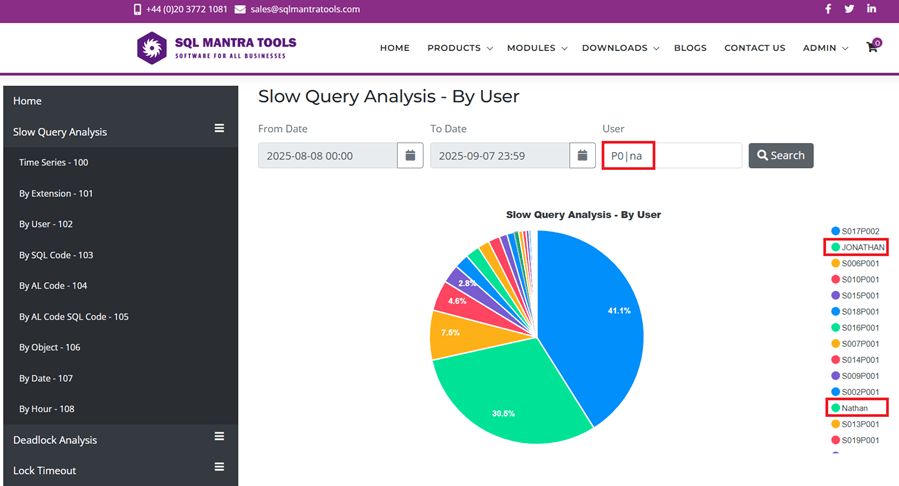Toggle S019P001 legend entry

click(x=855, y=440)
